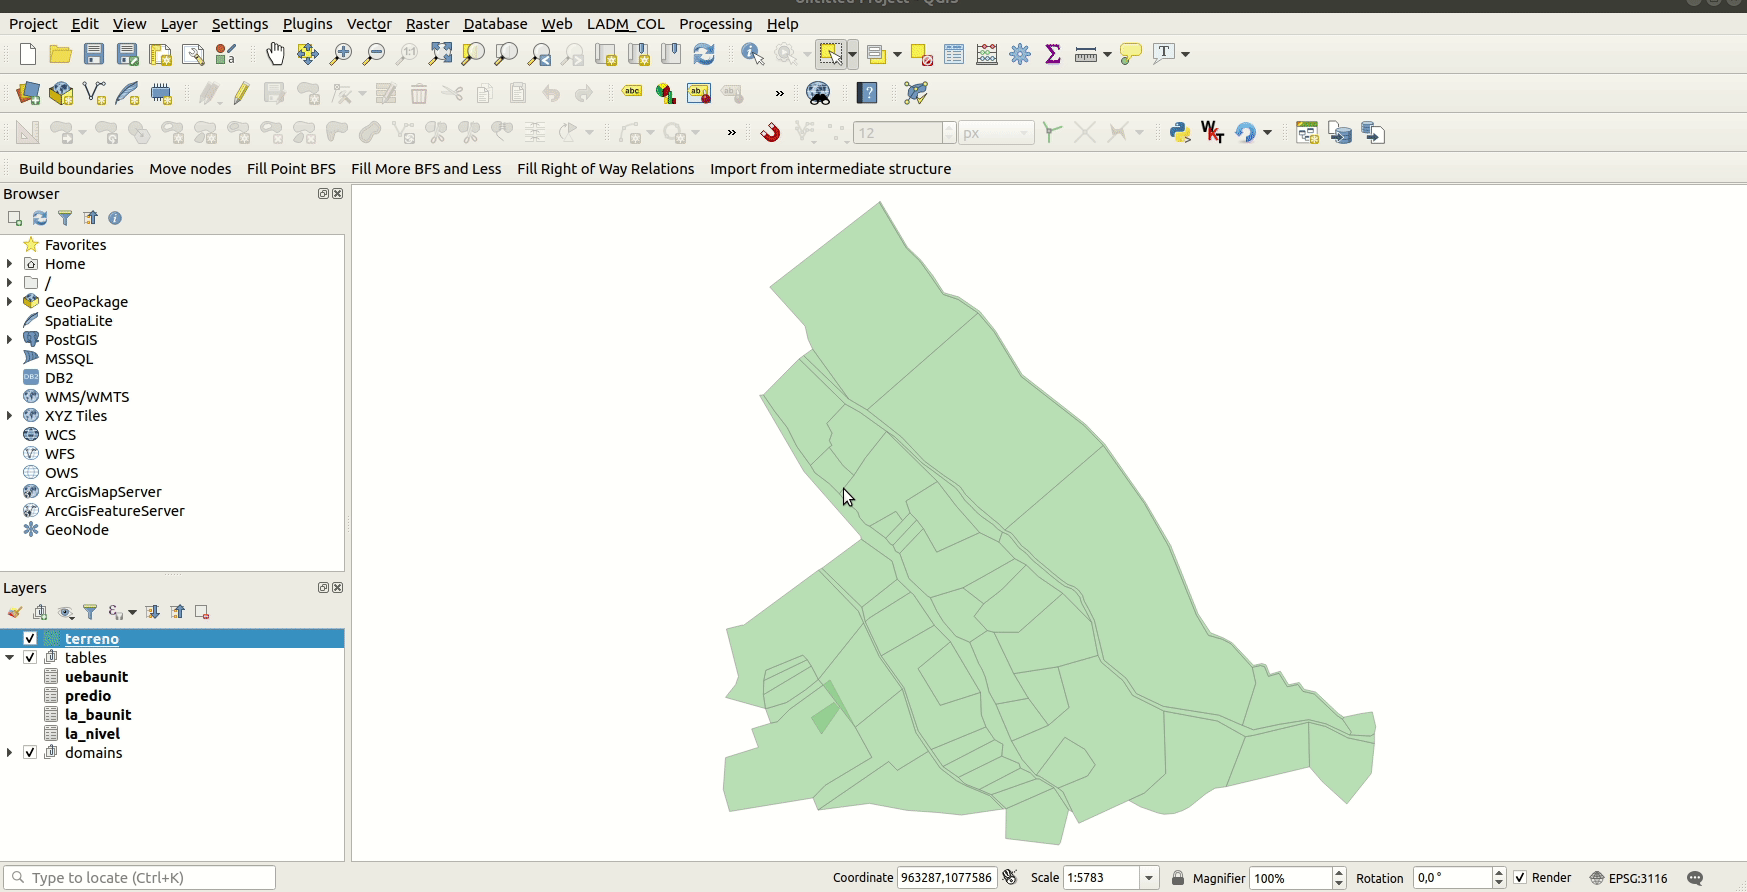Open the attribute table icon
This screenshot has width=1747, height=892.
[954, 54]
